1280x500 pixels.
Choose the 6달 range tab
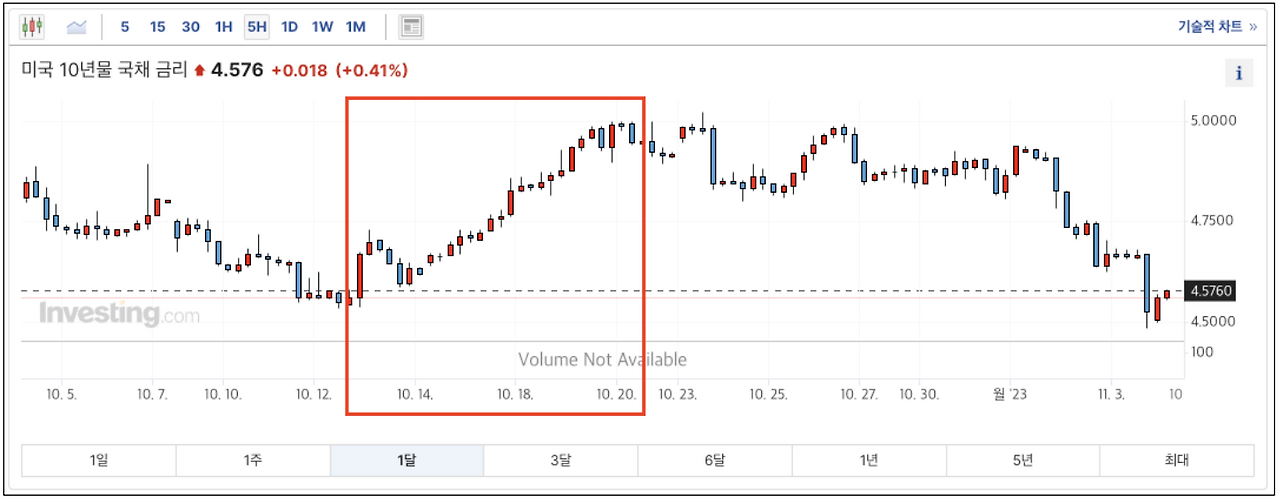click(x=715, y=460)
